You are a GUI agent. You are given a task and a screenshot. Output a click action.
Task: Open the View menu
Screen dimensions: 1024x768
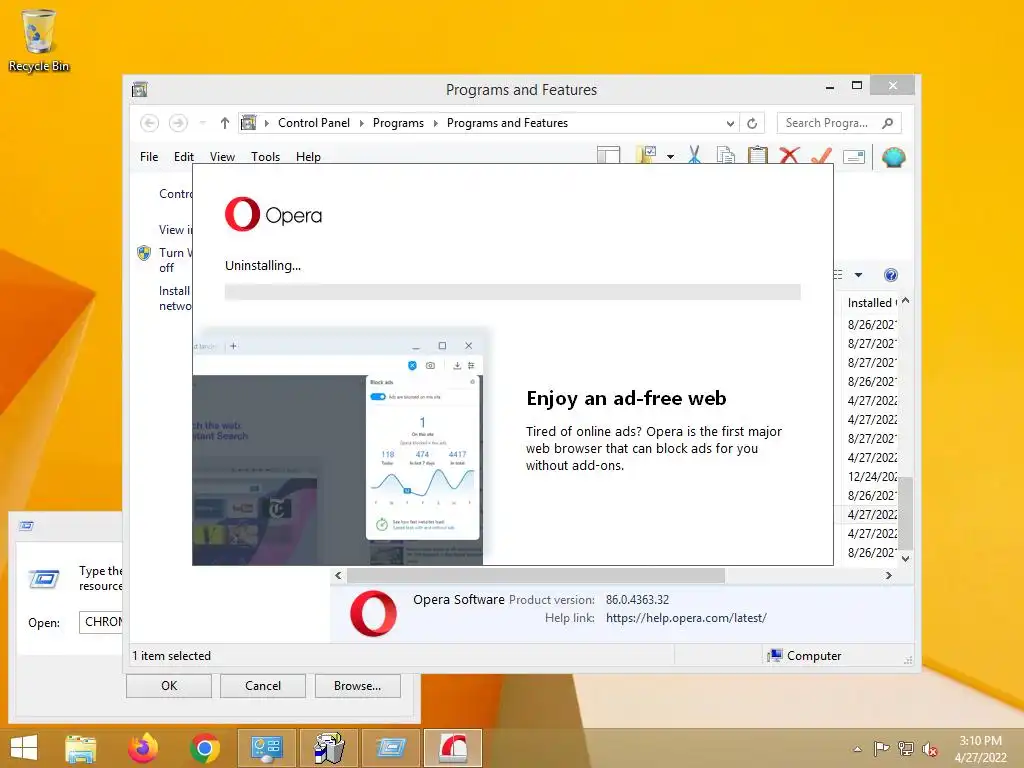pos(222,157)
